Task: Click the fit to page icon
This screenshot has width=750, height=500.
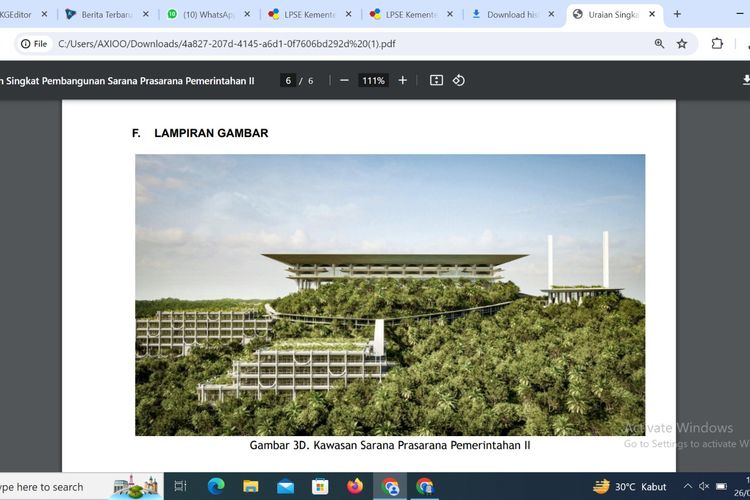Action: (x=436, y=80)
